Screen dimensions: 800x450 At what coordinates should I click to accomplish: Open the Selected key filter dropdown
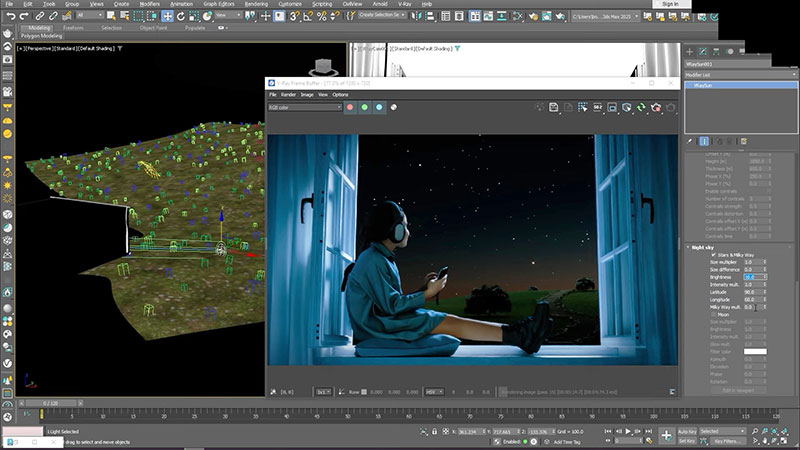point(722,432)
